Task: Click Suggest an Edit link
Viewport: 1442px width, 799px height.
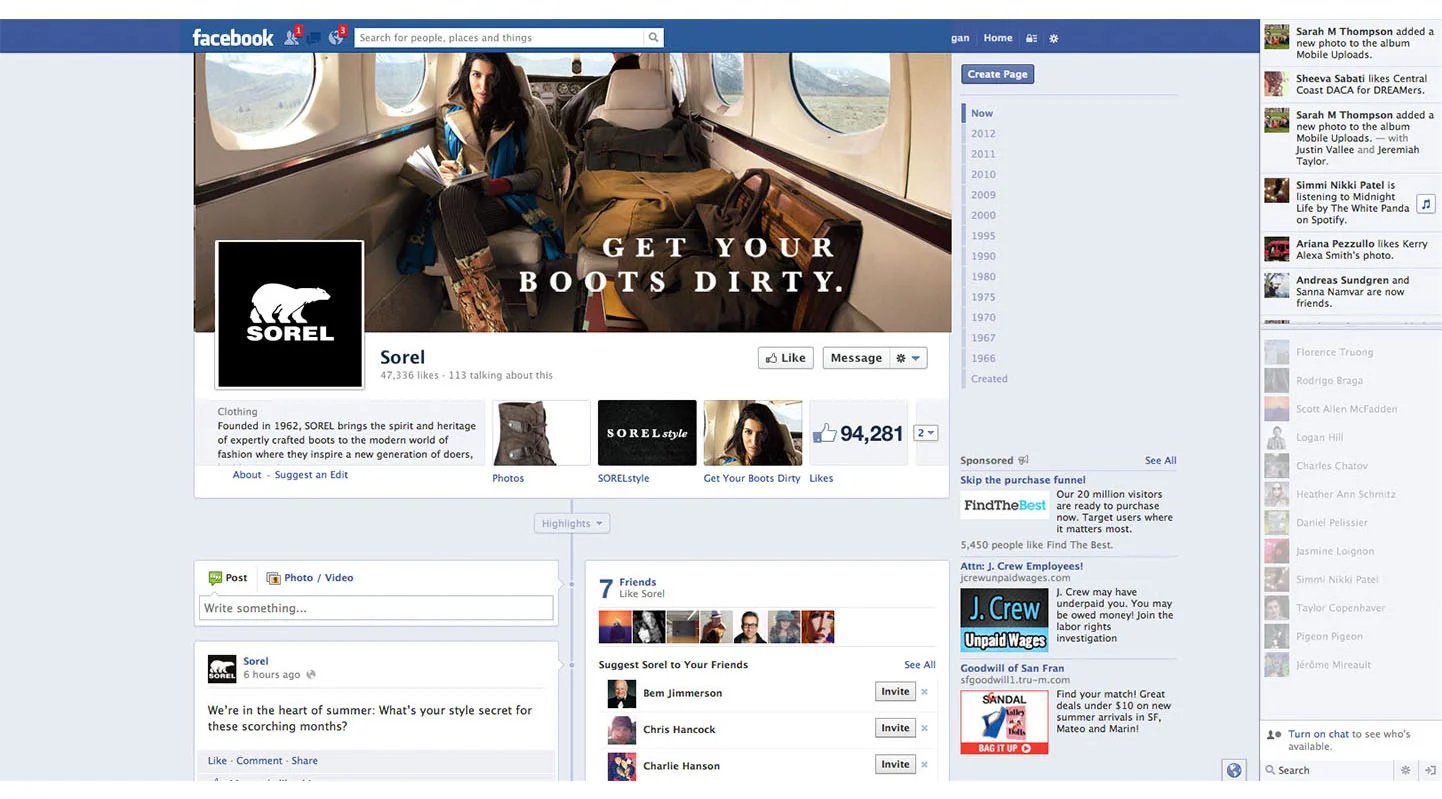Action: [311, 475]
